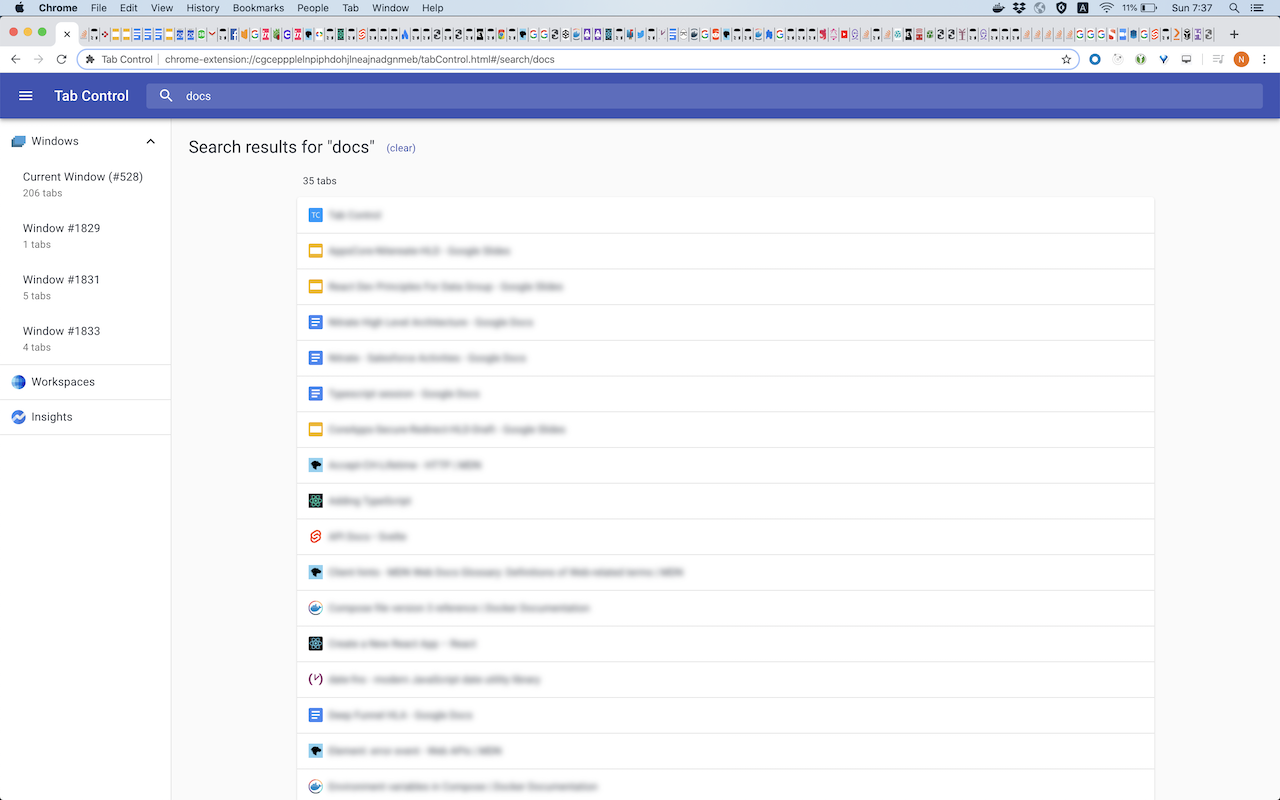Viewport: 1280px width, 800px height.
Task: Click the Docker whale menu bar icon
Action: [998, 8]
